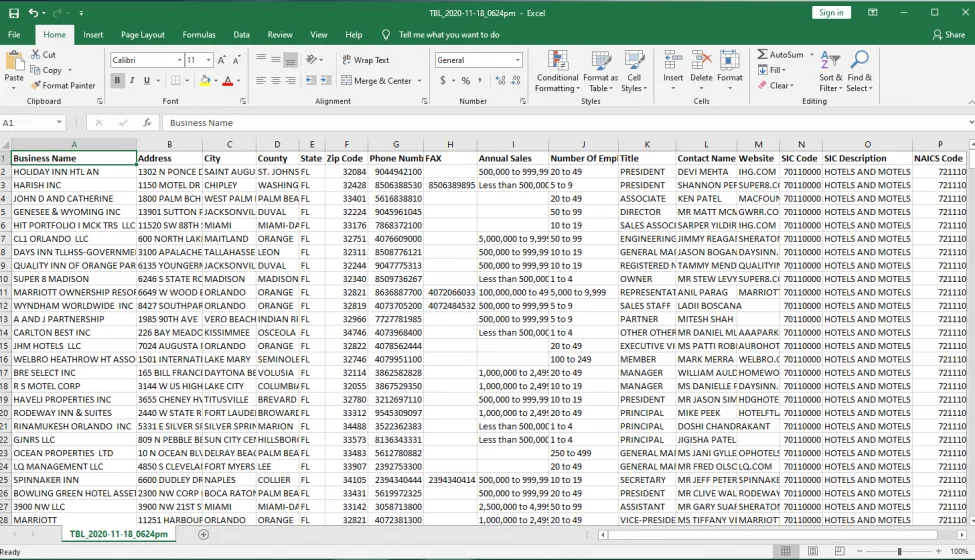Toggle bold formatting
Image resolution: width=975 pixels, height=560 pixels.
click(117, 80)
